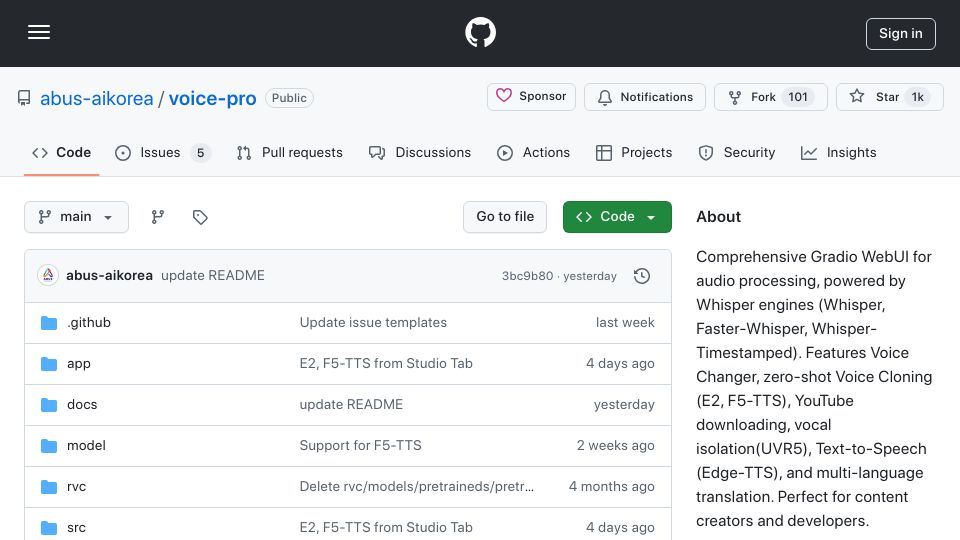Click the repository book icon
The height and width of the screenshot is (540, 960).
[24, 98]
